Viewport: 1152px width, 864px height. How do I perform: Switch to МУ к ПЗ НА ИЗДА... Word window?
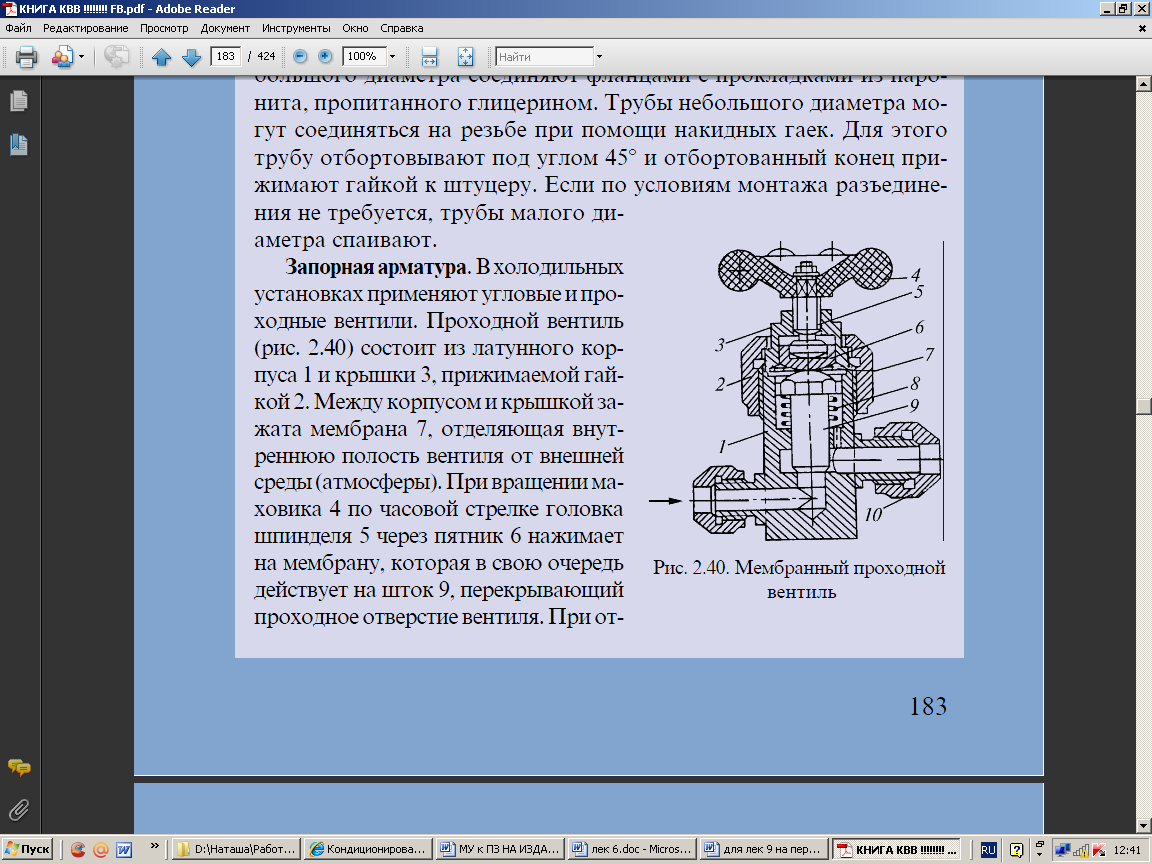click(500, 849)
